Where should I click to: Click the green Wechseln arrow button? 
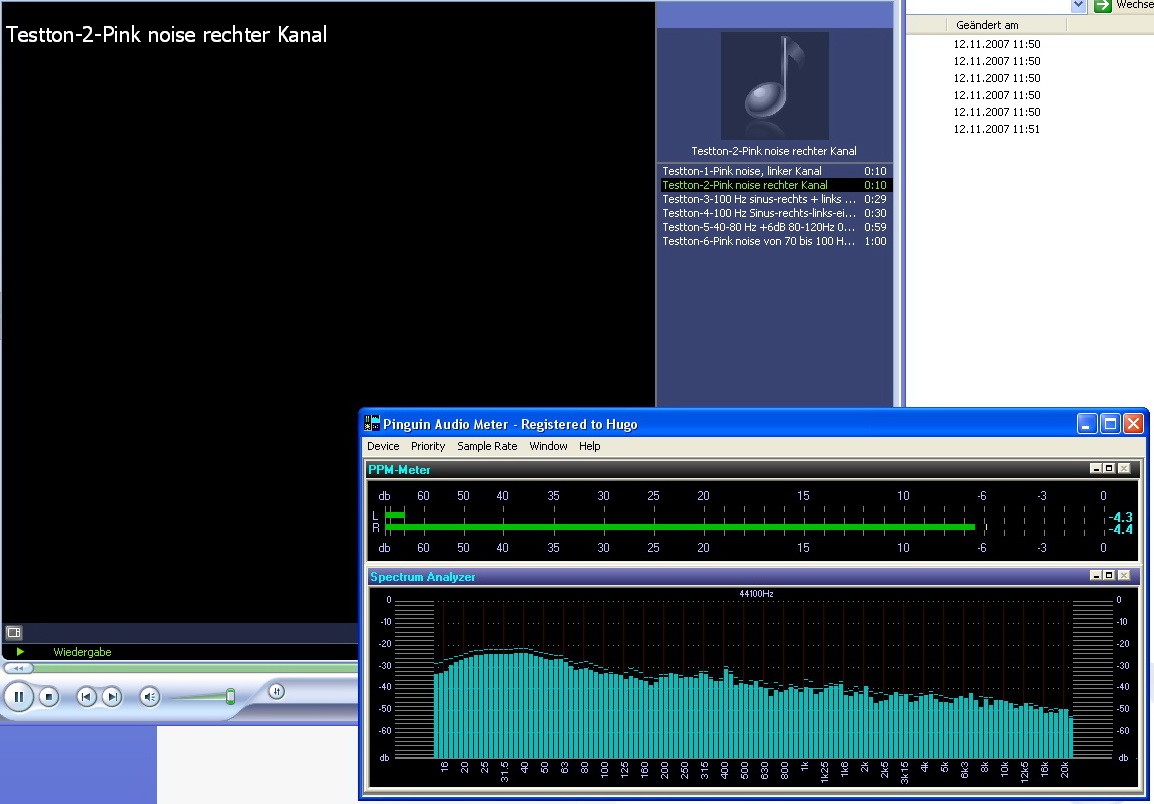coord(1102,5)
